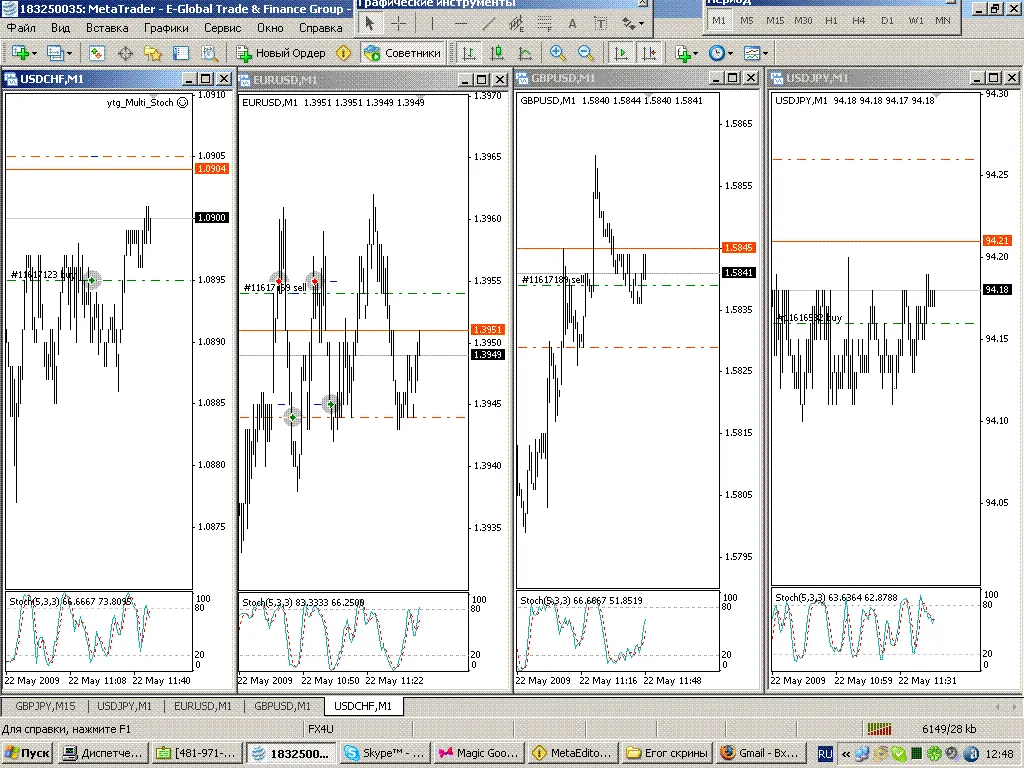The image size is (1024, 768).
Task: Switch timeframe to H1
Action: click(833, 19)
